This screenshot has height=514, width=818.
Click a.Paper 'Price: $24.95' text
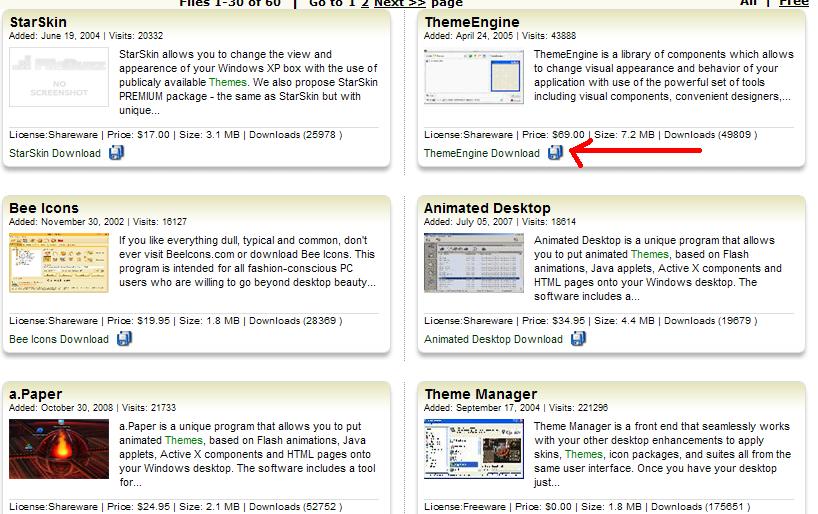click(138, 507)
